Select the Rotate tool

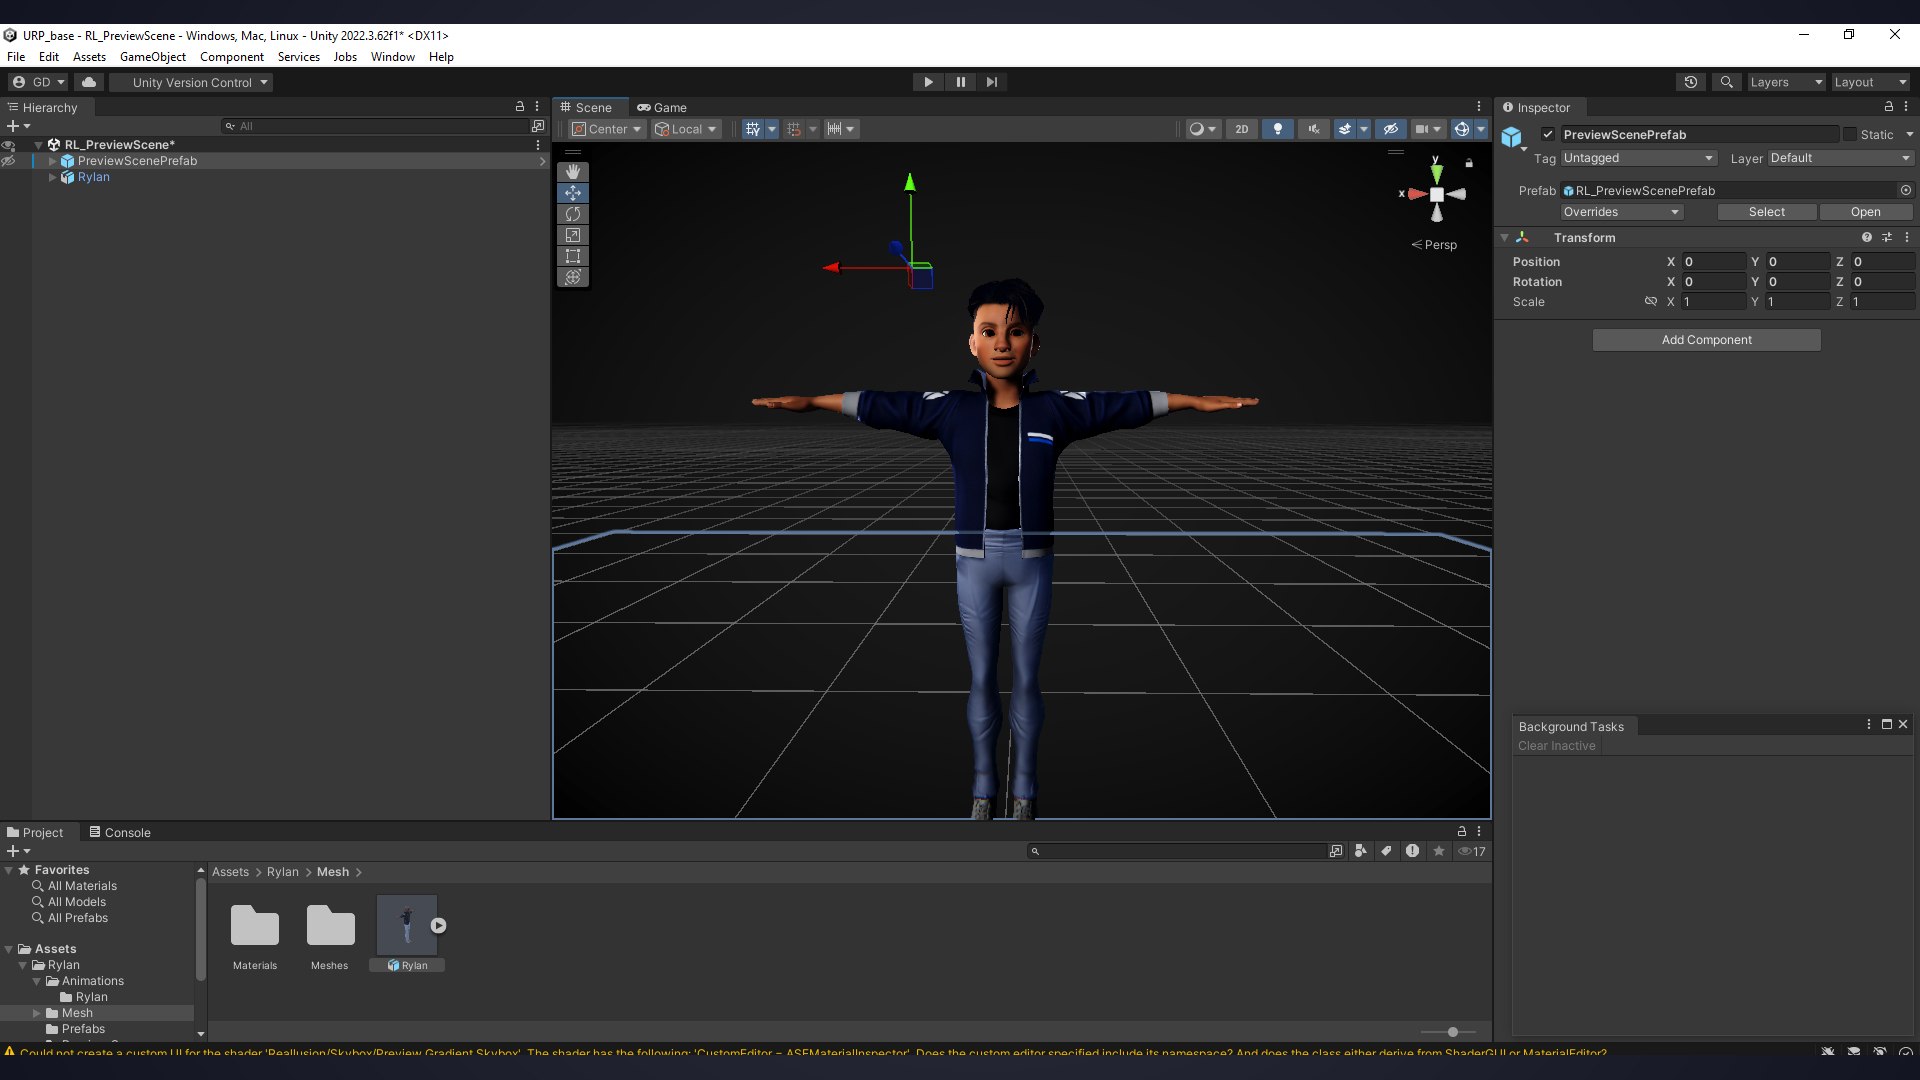point(573,214)
